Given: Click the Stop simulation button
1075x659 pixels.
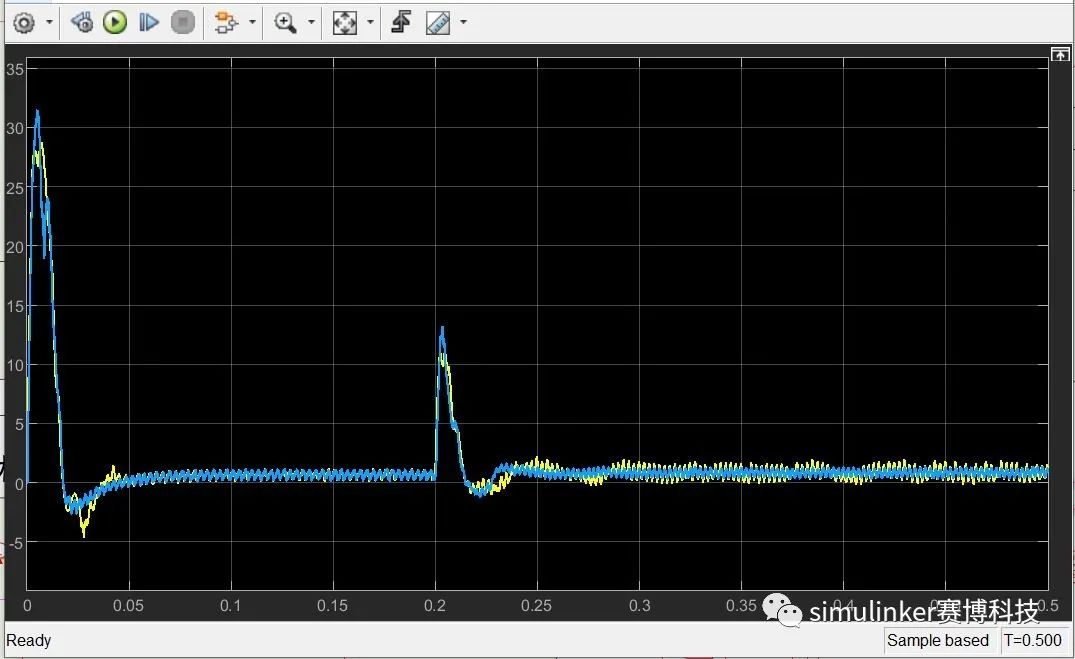Looking at the screenshot, I should 182,23.
